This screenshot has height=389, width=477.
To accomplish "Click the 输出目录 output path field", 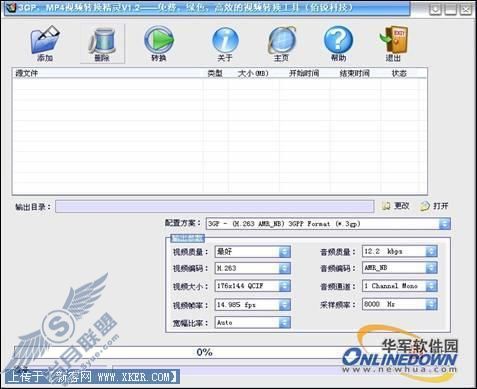I will tap(214, 206).
